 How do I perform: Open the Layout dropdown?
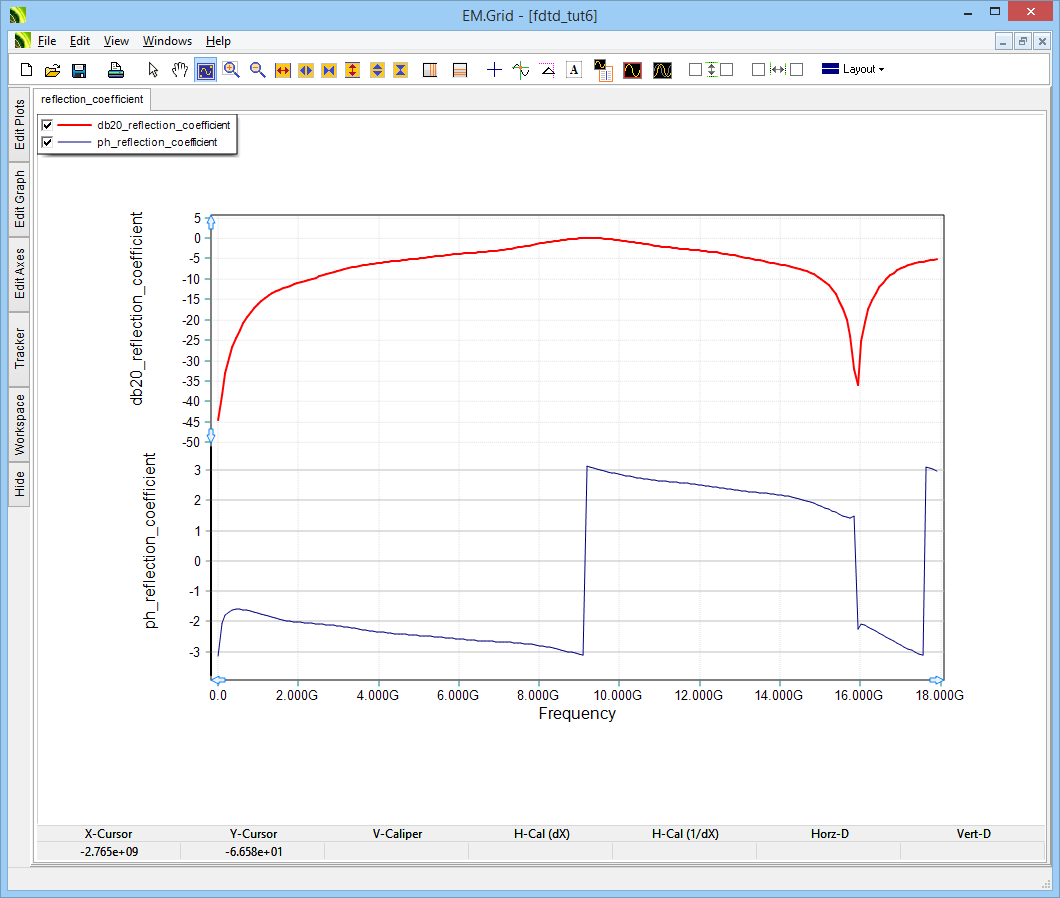tap(853, 70)
